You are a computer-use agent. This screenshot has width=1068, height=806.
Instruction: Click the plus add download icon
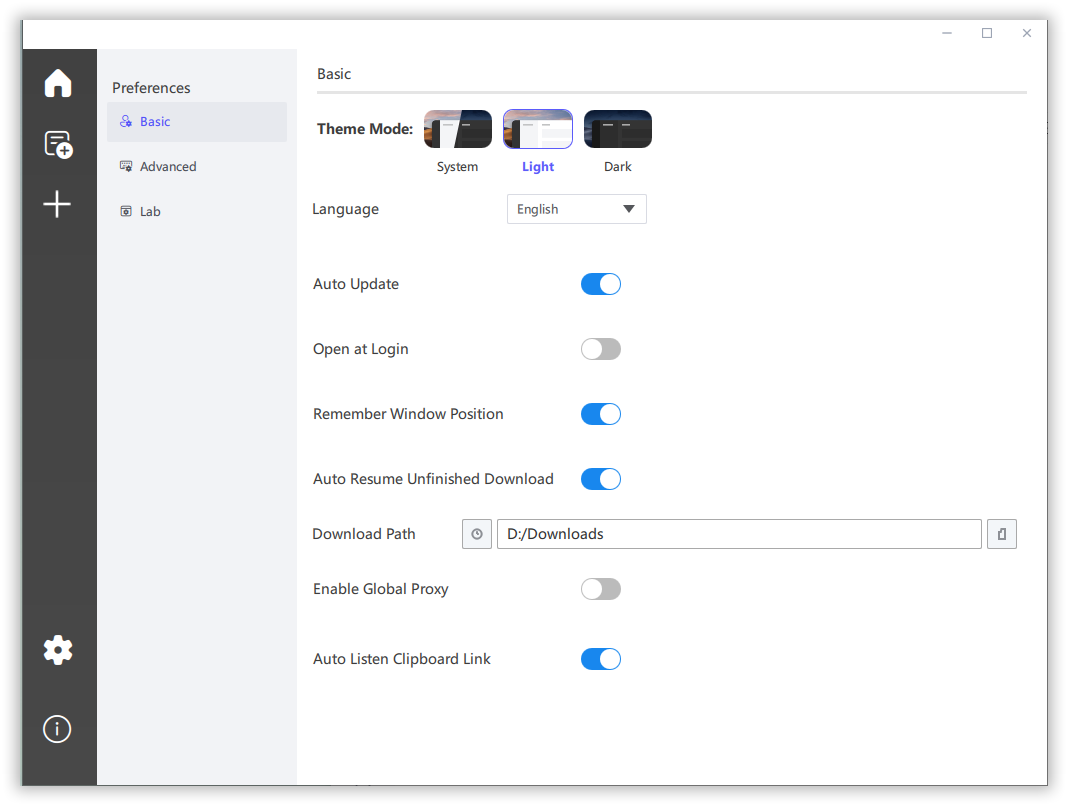(57, 204)
